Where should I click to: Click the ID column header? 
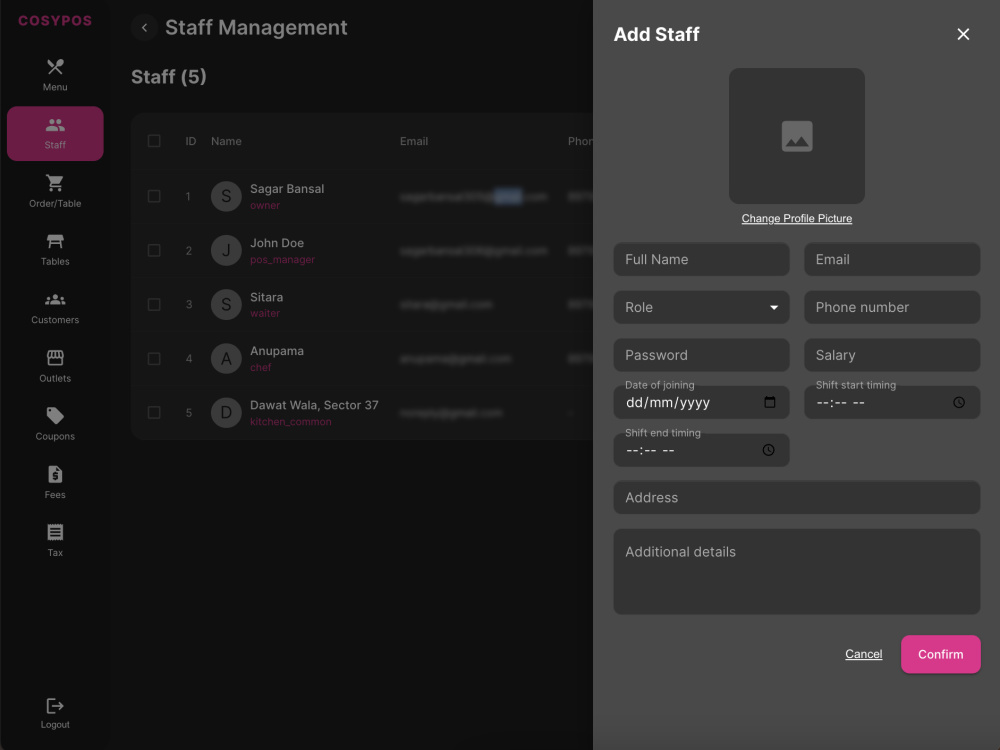(191, 142)
